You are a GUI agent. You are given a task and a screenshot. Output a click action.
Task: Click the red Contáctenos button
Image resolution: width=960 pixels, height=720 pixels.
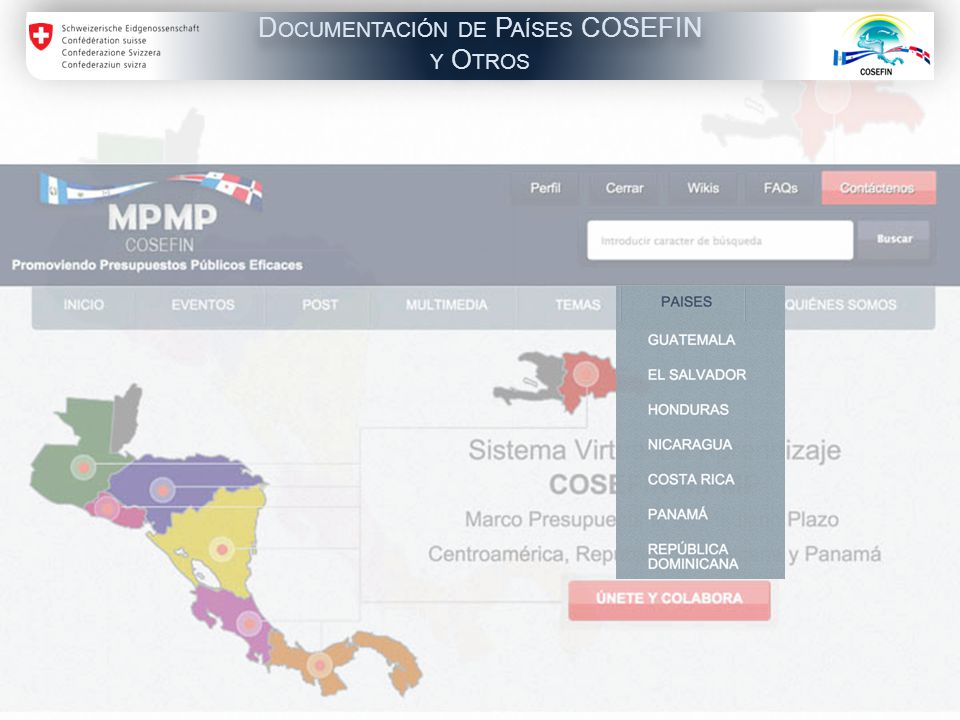tap(878, 188)
